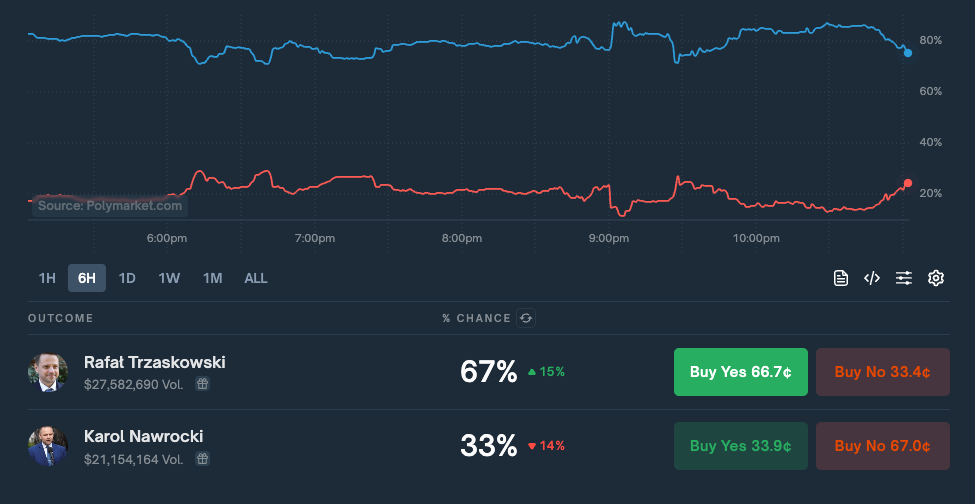This screenshot has height=504, width=975.
Task: Select the 1H time range
Action: click(47, 278)
